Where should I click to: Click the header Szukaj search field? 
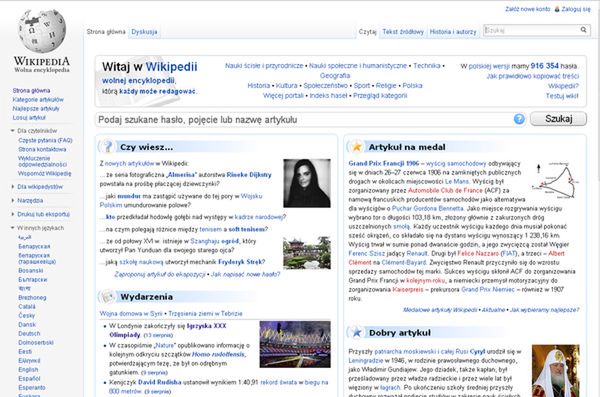click(x=532, y=30)
